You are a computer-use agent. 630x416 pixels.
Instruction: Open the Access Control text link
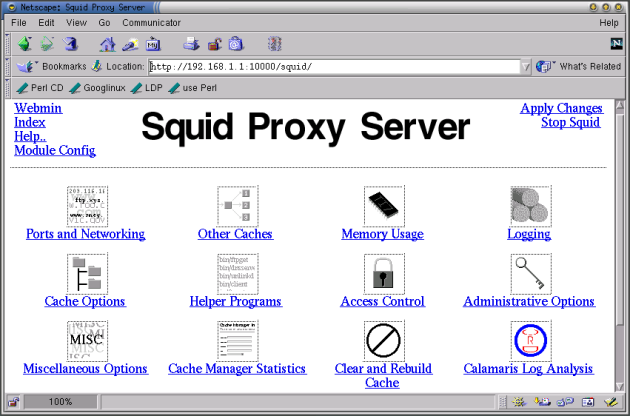(x=382, y=301)
